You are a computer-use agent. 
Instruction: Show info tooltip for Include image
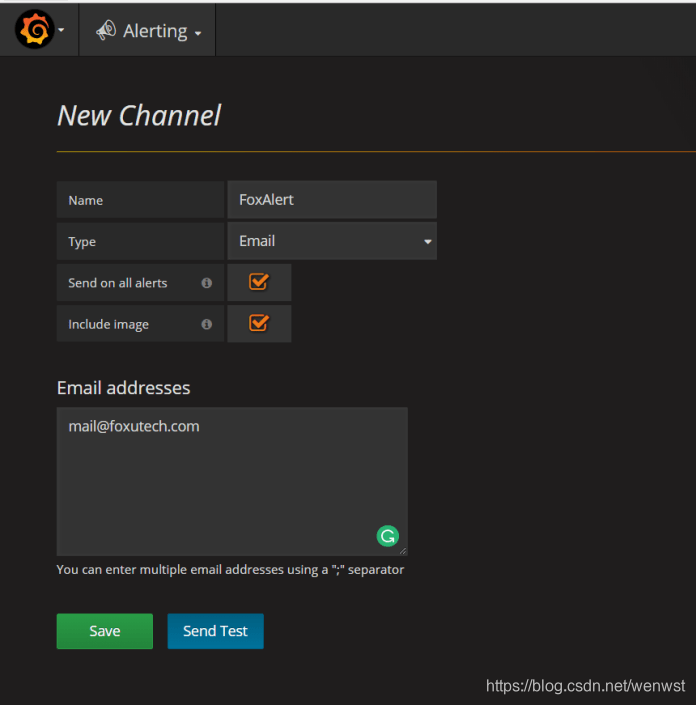click(x=206, y=324)
